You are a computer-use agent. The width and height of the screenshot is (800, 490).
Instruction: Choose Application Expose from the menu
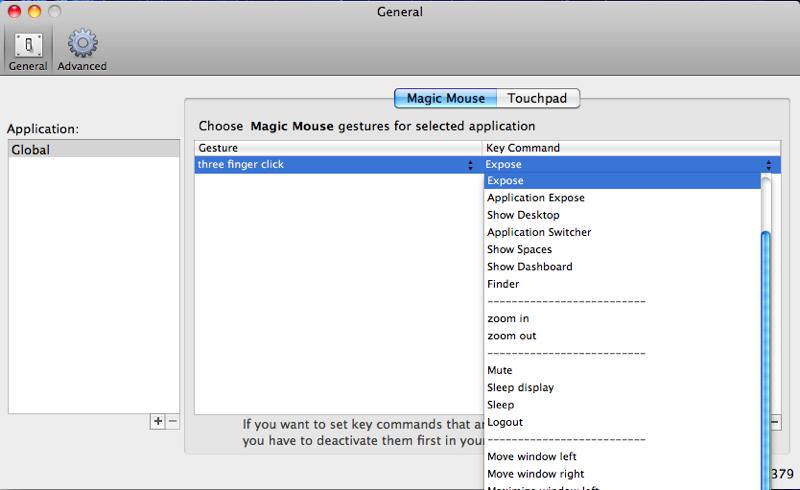622,198
